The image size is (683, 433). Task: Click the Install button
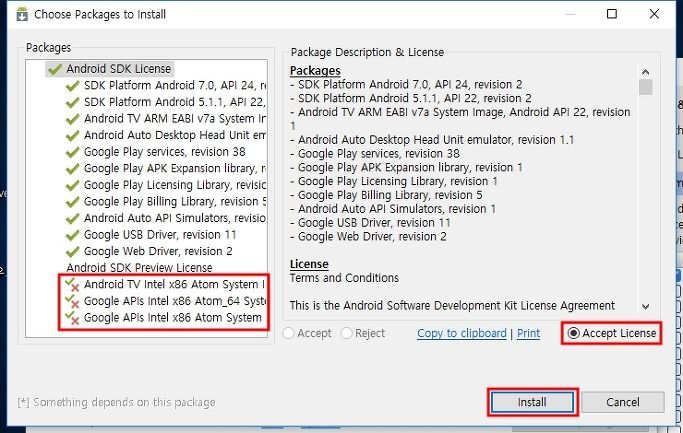coord(532,402)
